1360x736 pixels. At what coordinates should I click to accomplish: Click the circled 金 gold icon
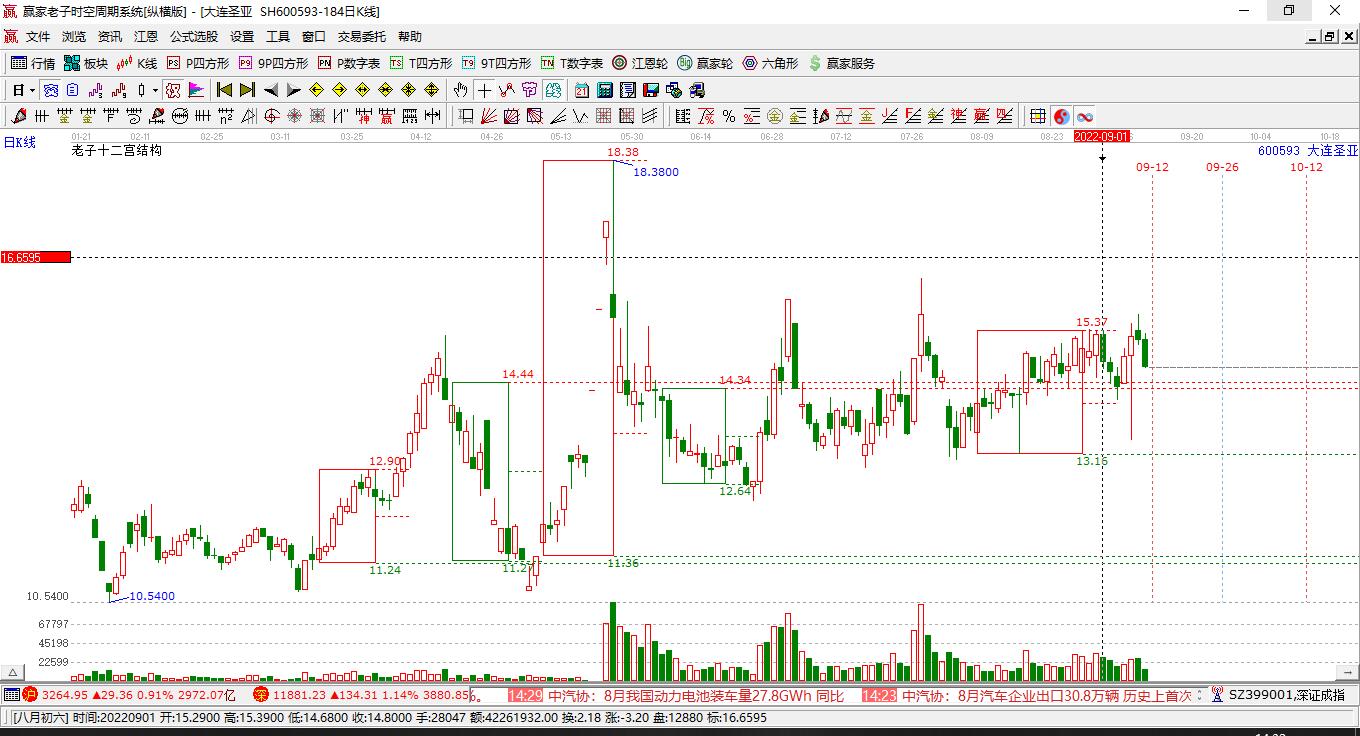tap(775, 116)
